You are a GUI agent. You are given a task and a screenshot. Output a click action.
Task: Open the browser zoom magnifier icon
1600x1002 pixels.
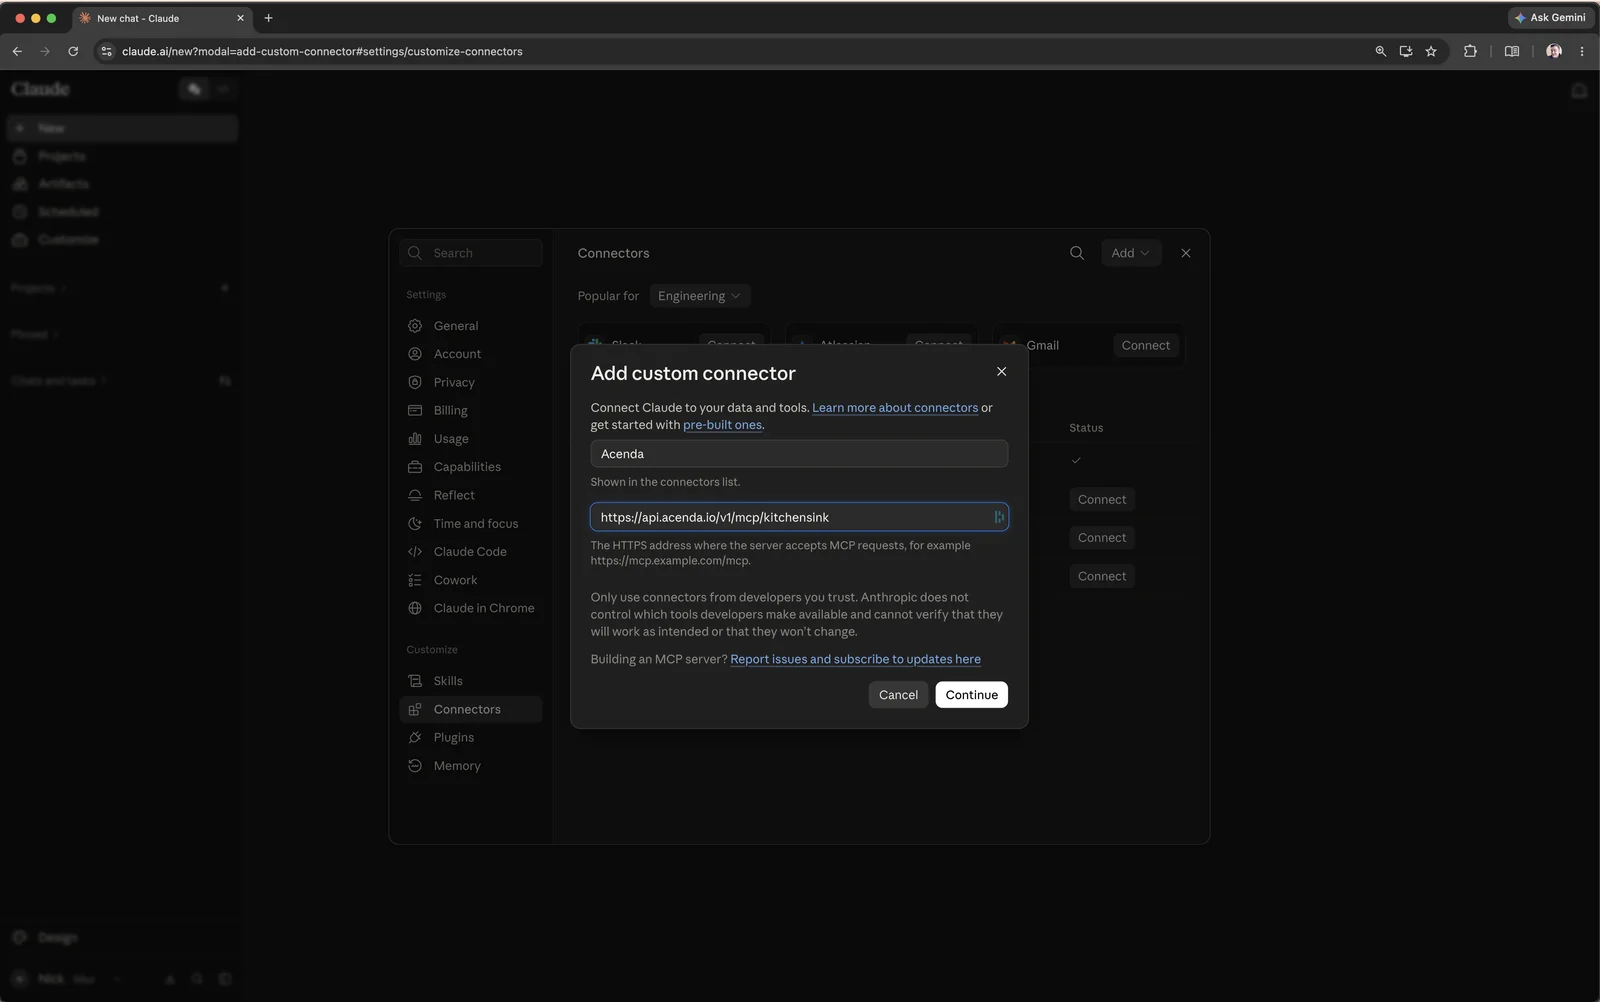click(x=1381, y=51)
